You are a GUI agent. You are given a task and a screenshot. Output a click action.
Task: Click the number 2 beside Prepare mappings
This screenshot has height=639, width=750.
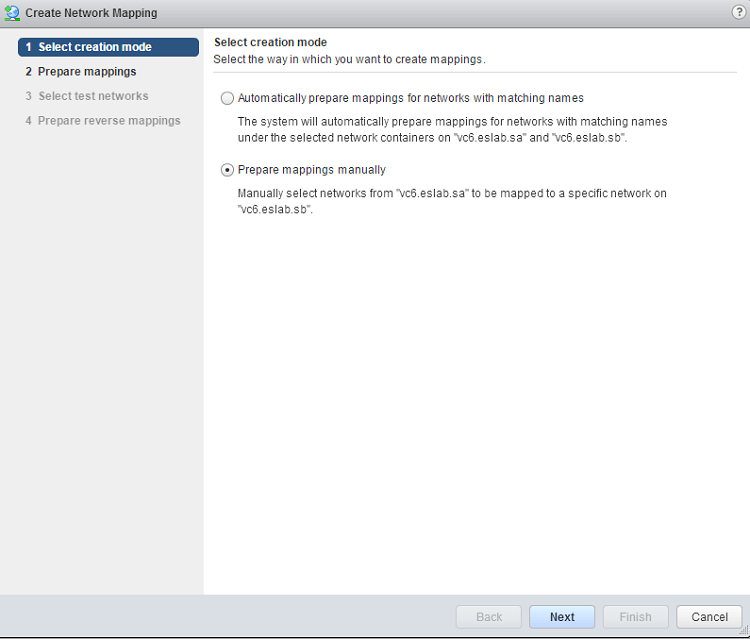click(29, 72)
